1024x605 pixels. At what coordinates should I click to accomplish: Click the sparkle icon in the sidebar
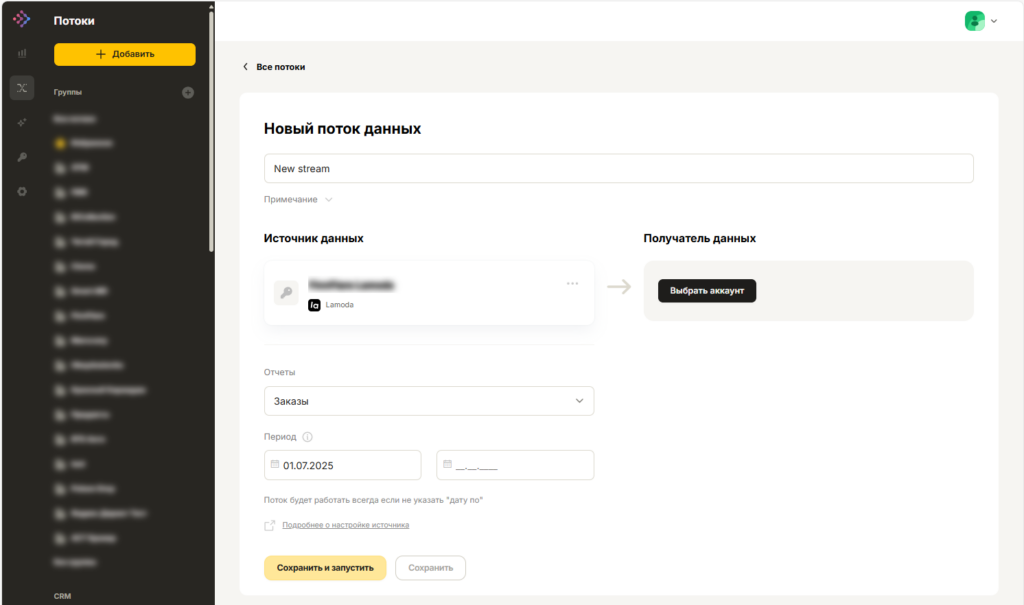tap(22, 123)
